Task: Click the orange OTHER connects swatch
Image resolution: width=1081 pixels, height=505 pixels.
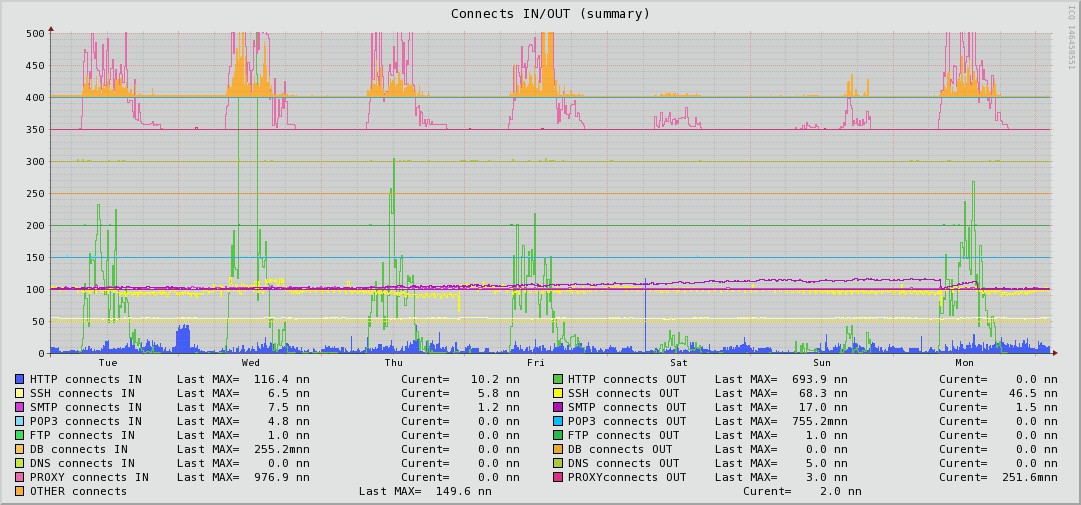Action: (x=19, y=491)
